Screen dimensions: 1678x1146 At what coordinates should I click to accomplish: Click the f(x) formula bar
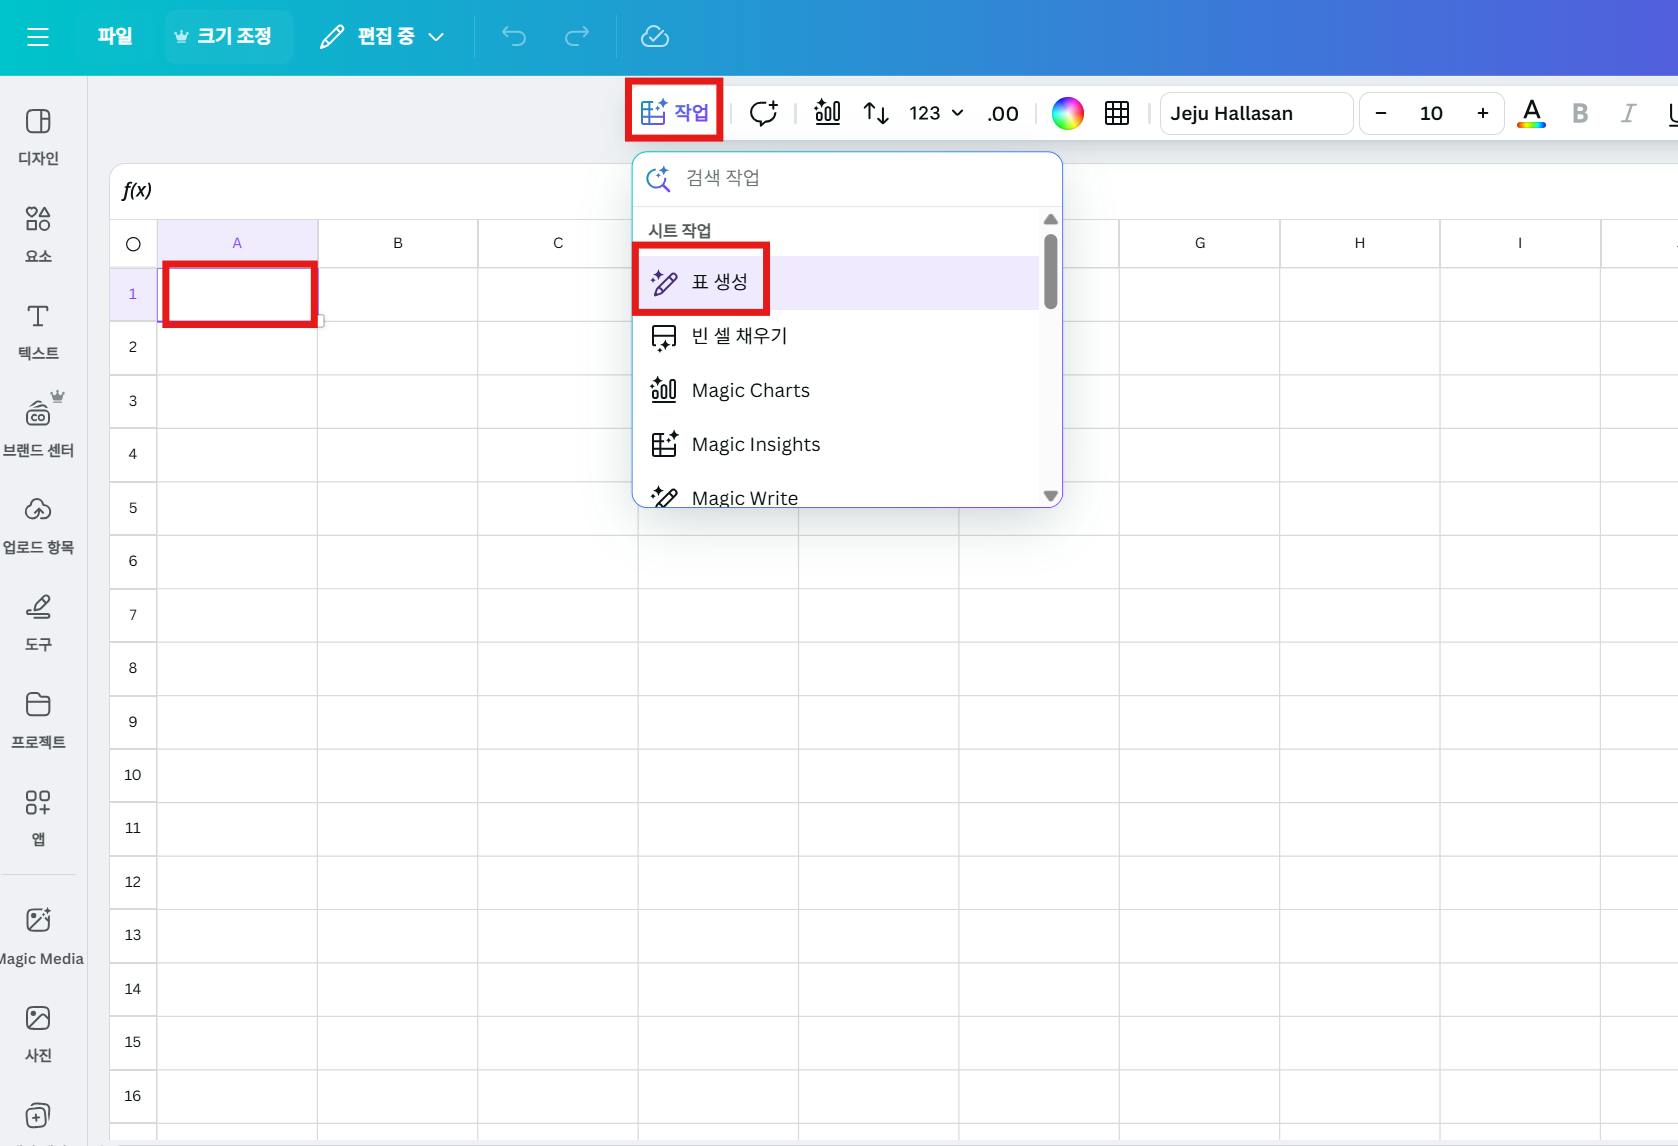pyautogui.click(x=894, y=191)
